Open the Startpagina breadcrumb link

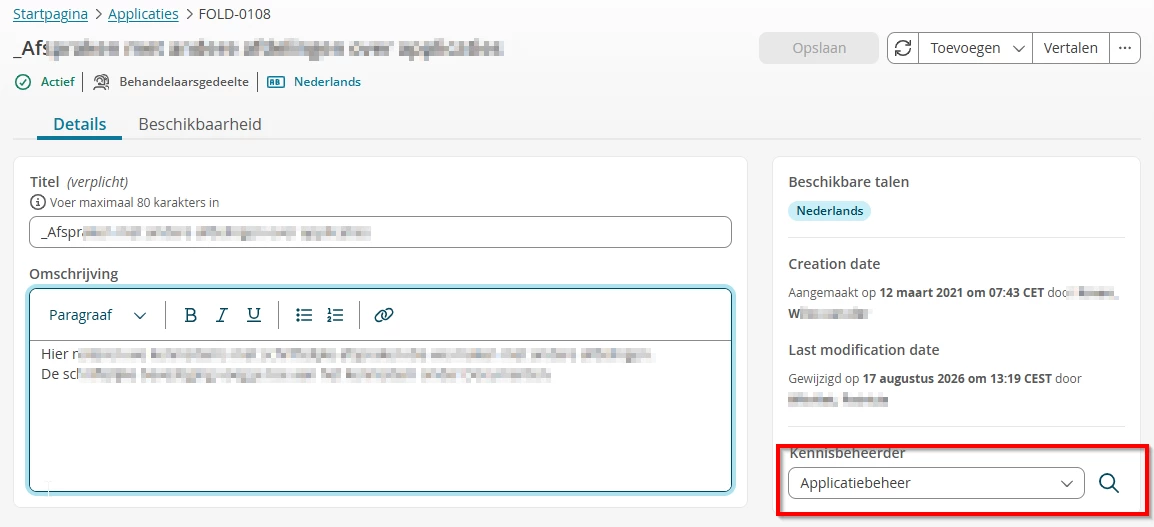[x=51, y=14]
